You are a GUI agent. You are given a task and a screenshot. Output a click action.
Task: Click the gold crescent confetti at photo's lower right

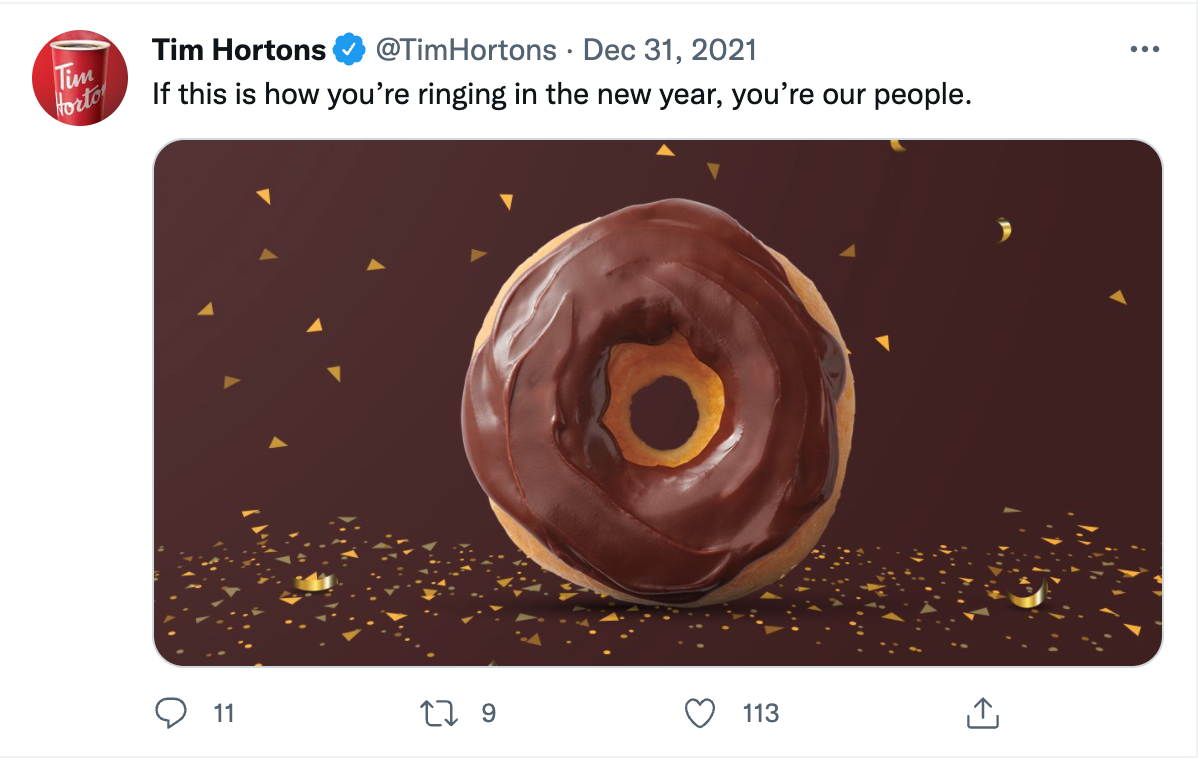pos(1028,594)
